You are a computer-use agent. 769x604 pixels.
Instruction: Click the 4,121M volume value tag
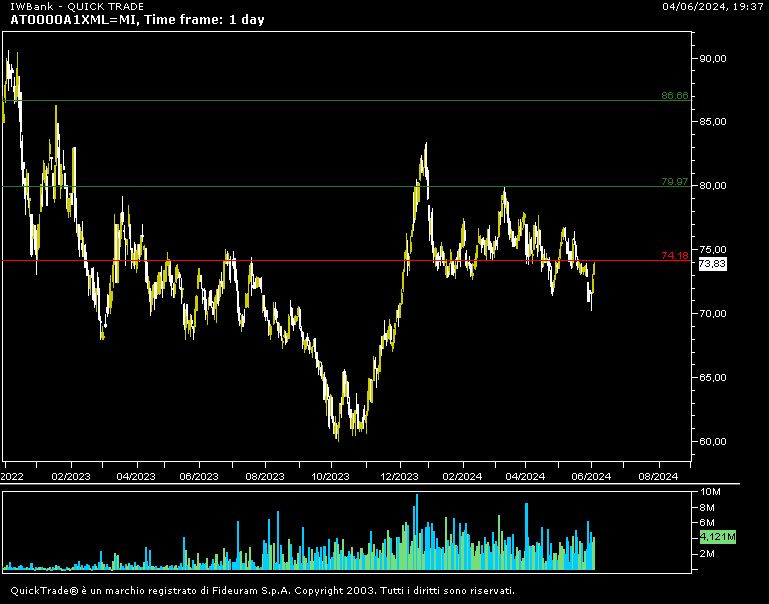[717, 537]
